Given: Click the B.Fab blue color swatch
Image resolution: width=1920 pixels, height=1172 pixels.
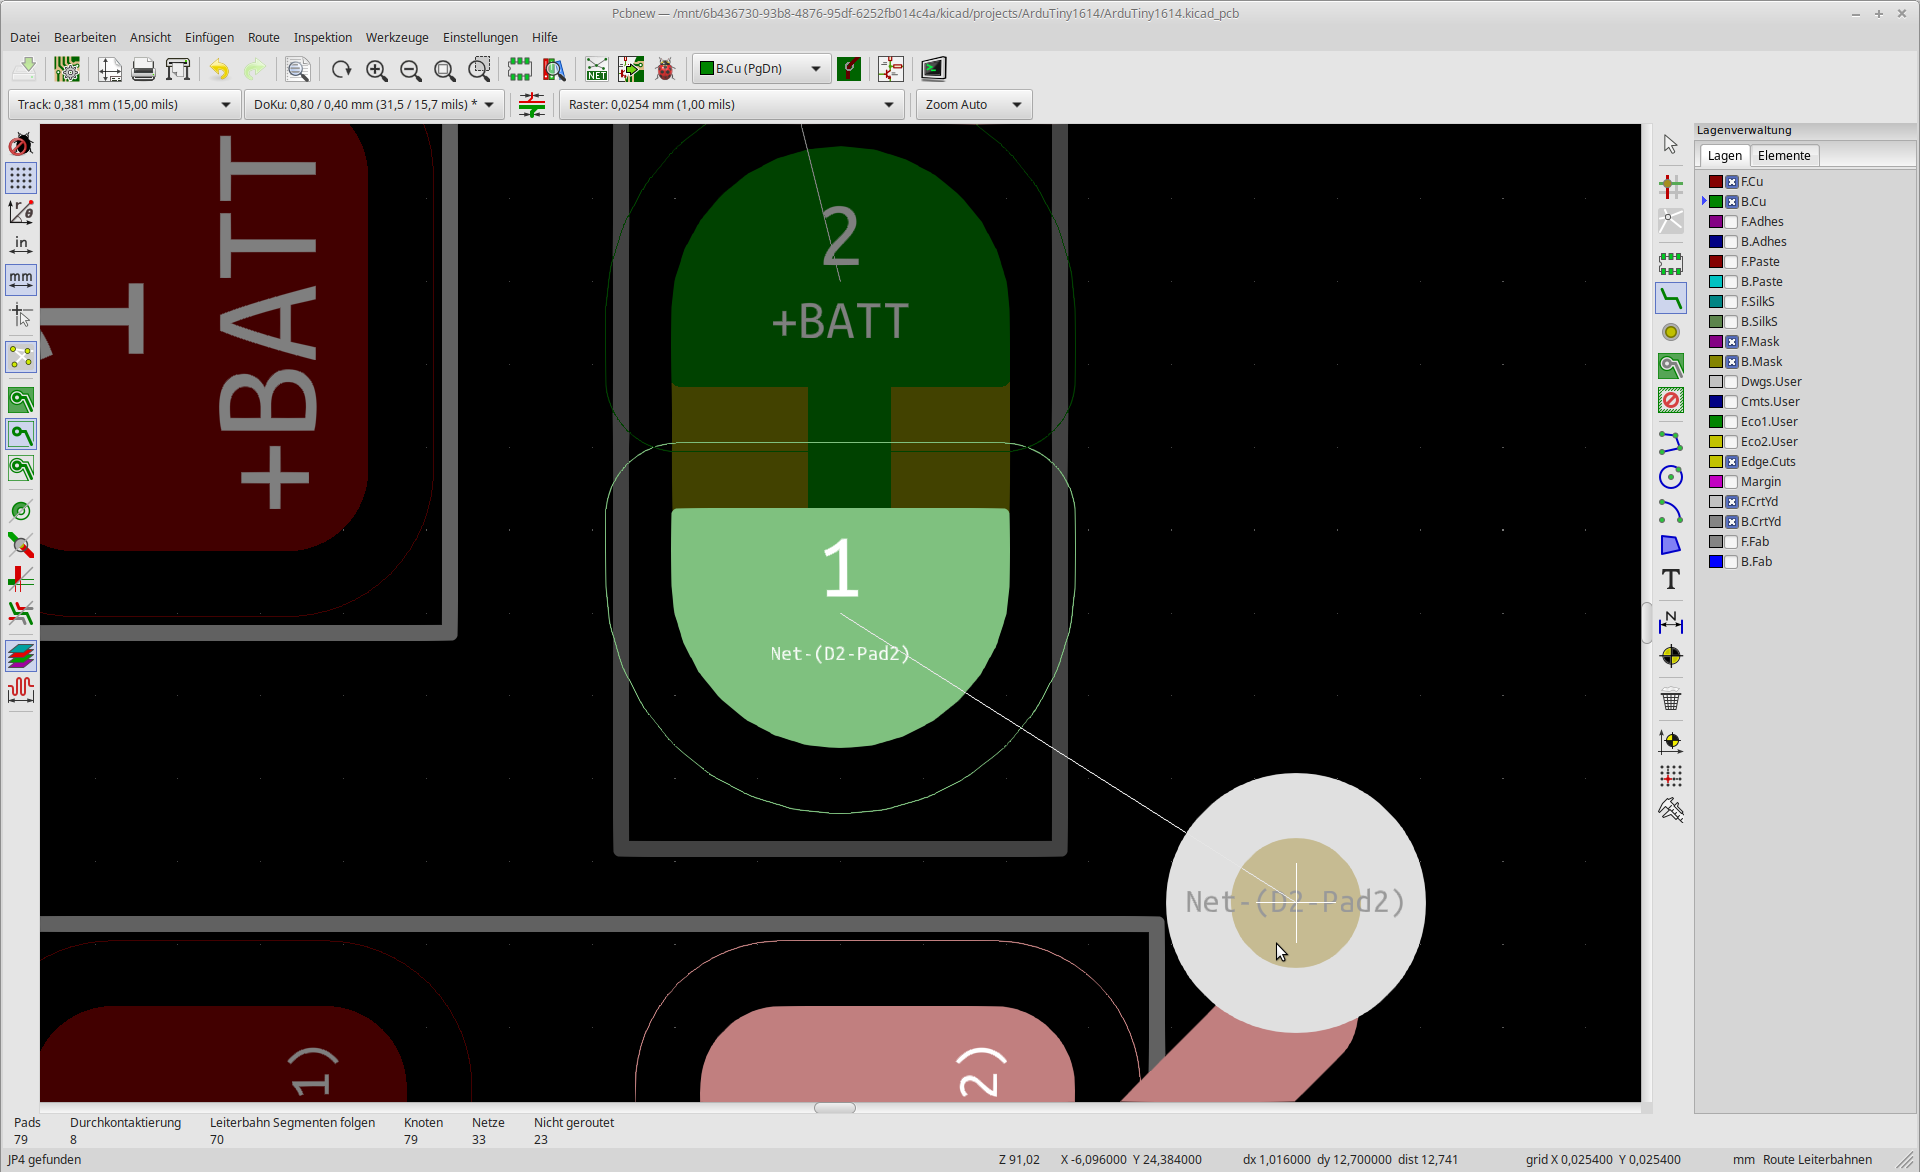Looking at the screenshot, I should pyautogui.click(x=1716, y=562).
